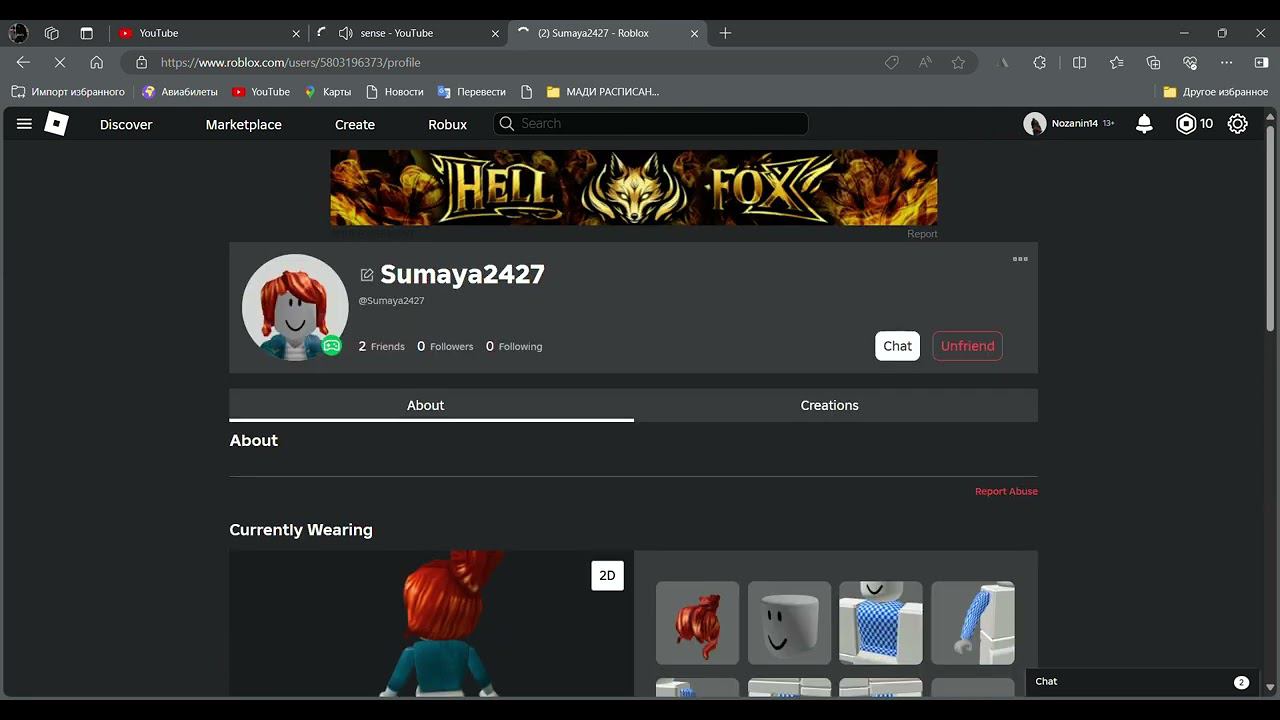Click the Hell Fox advertisement banner

[634, 187]
